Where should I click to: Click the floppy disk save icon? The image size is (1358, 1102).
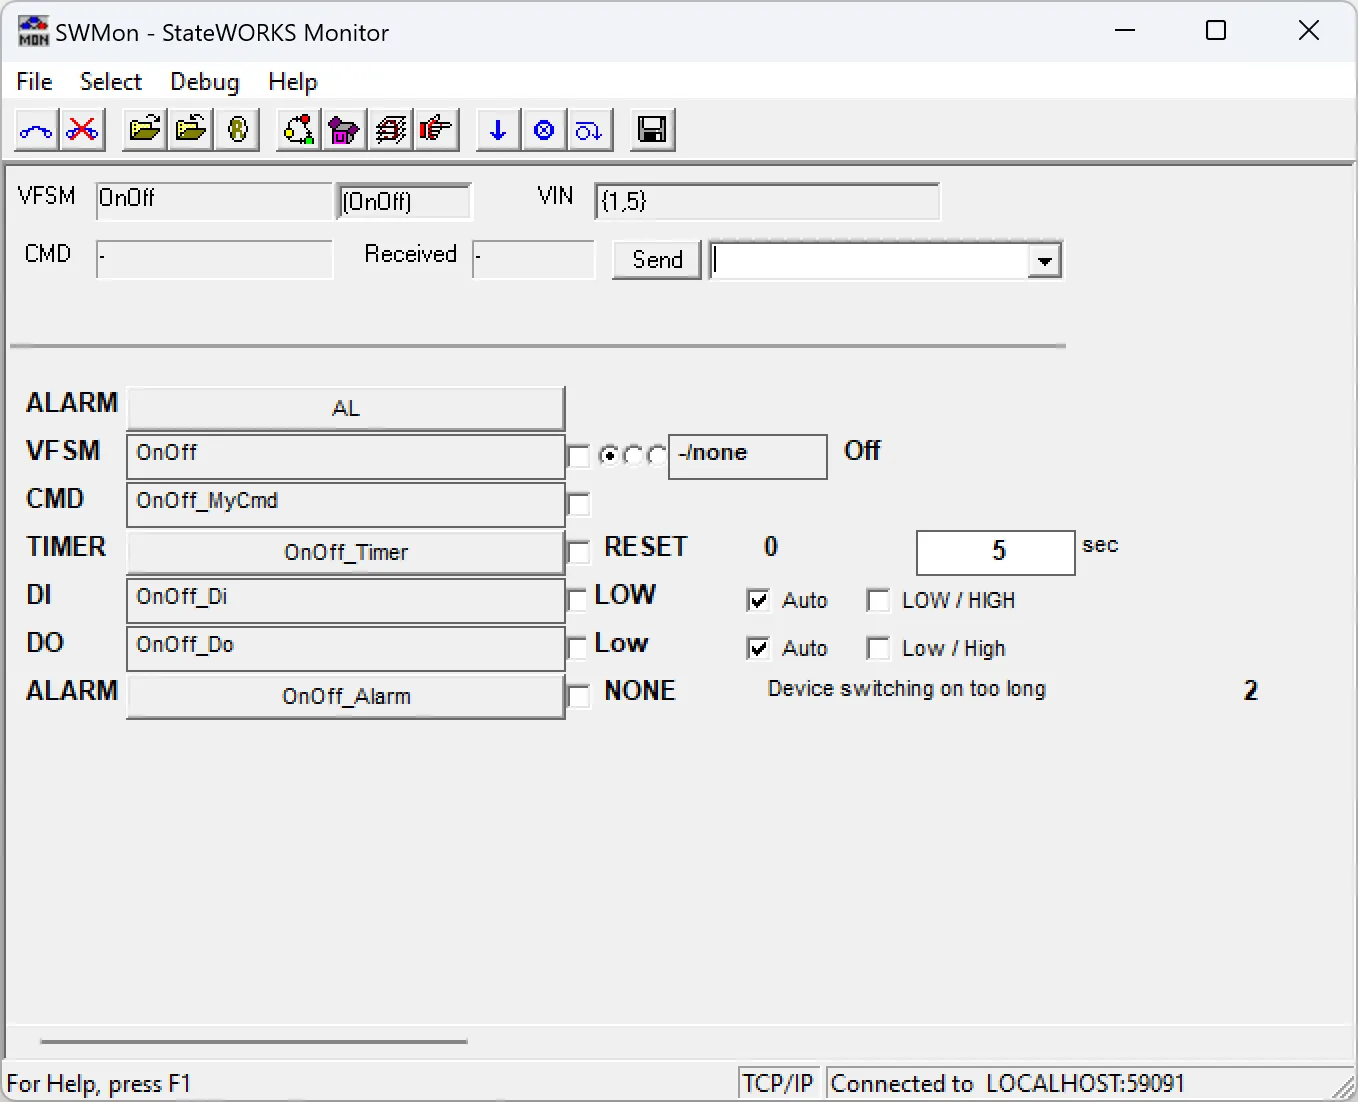pyautogui.click(x=652, y=130)
